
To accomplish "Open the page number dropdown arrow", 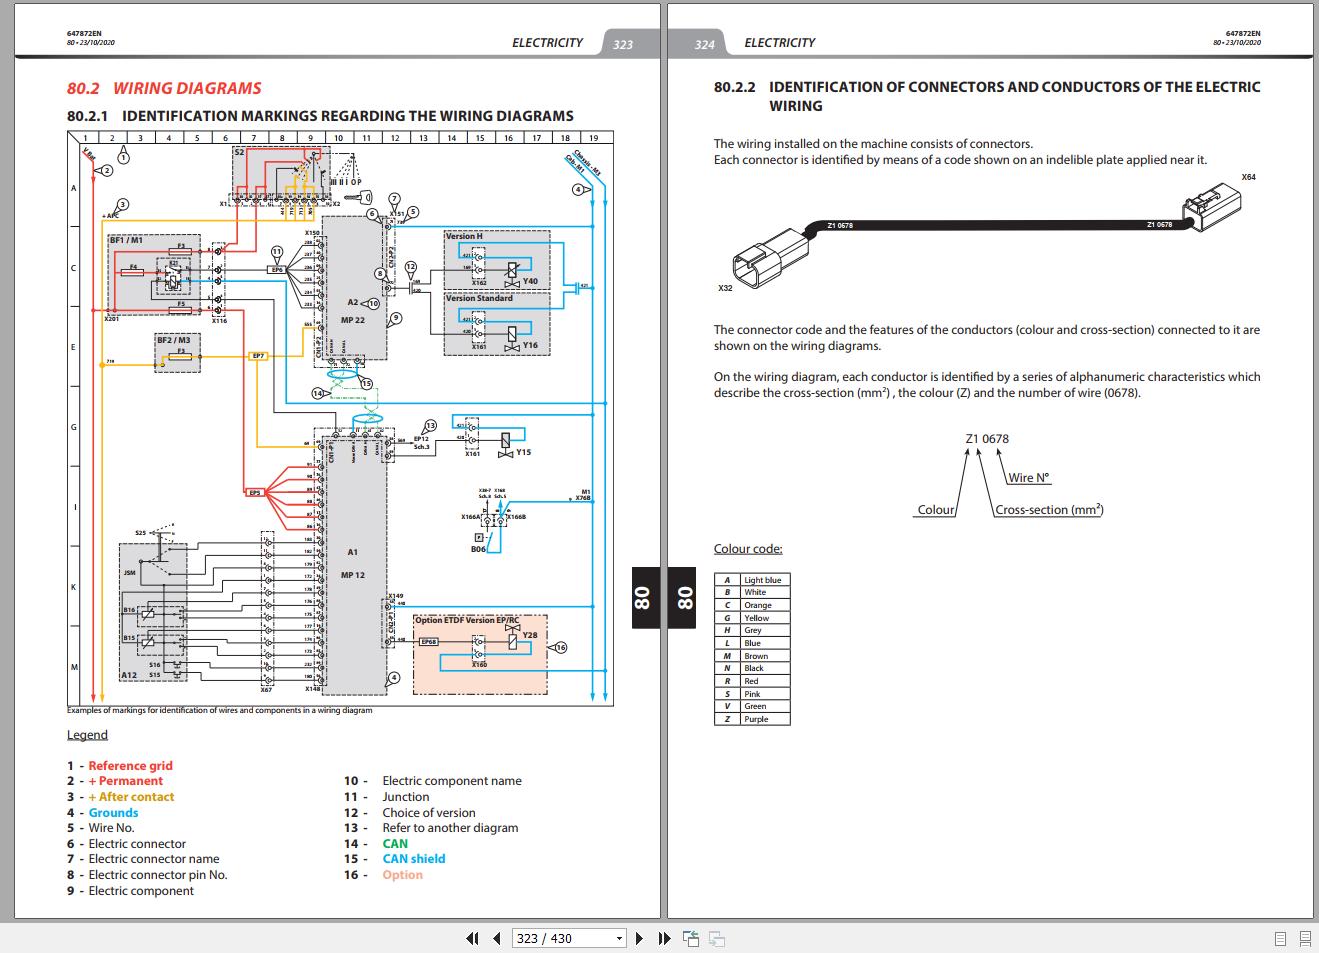I will (x=618, y=938).
